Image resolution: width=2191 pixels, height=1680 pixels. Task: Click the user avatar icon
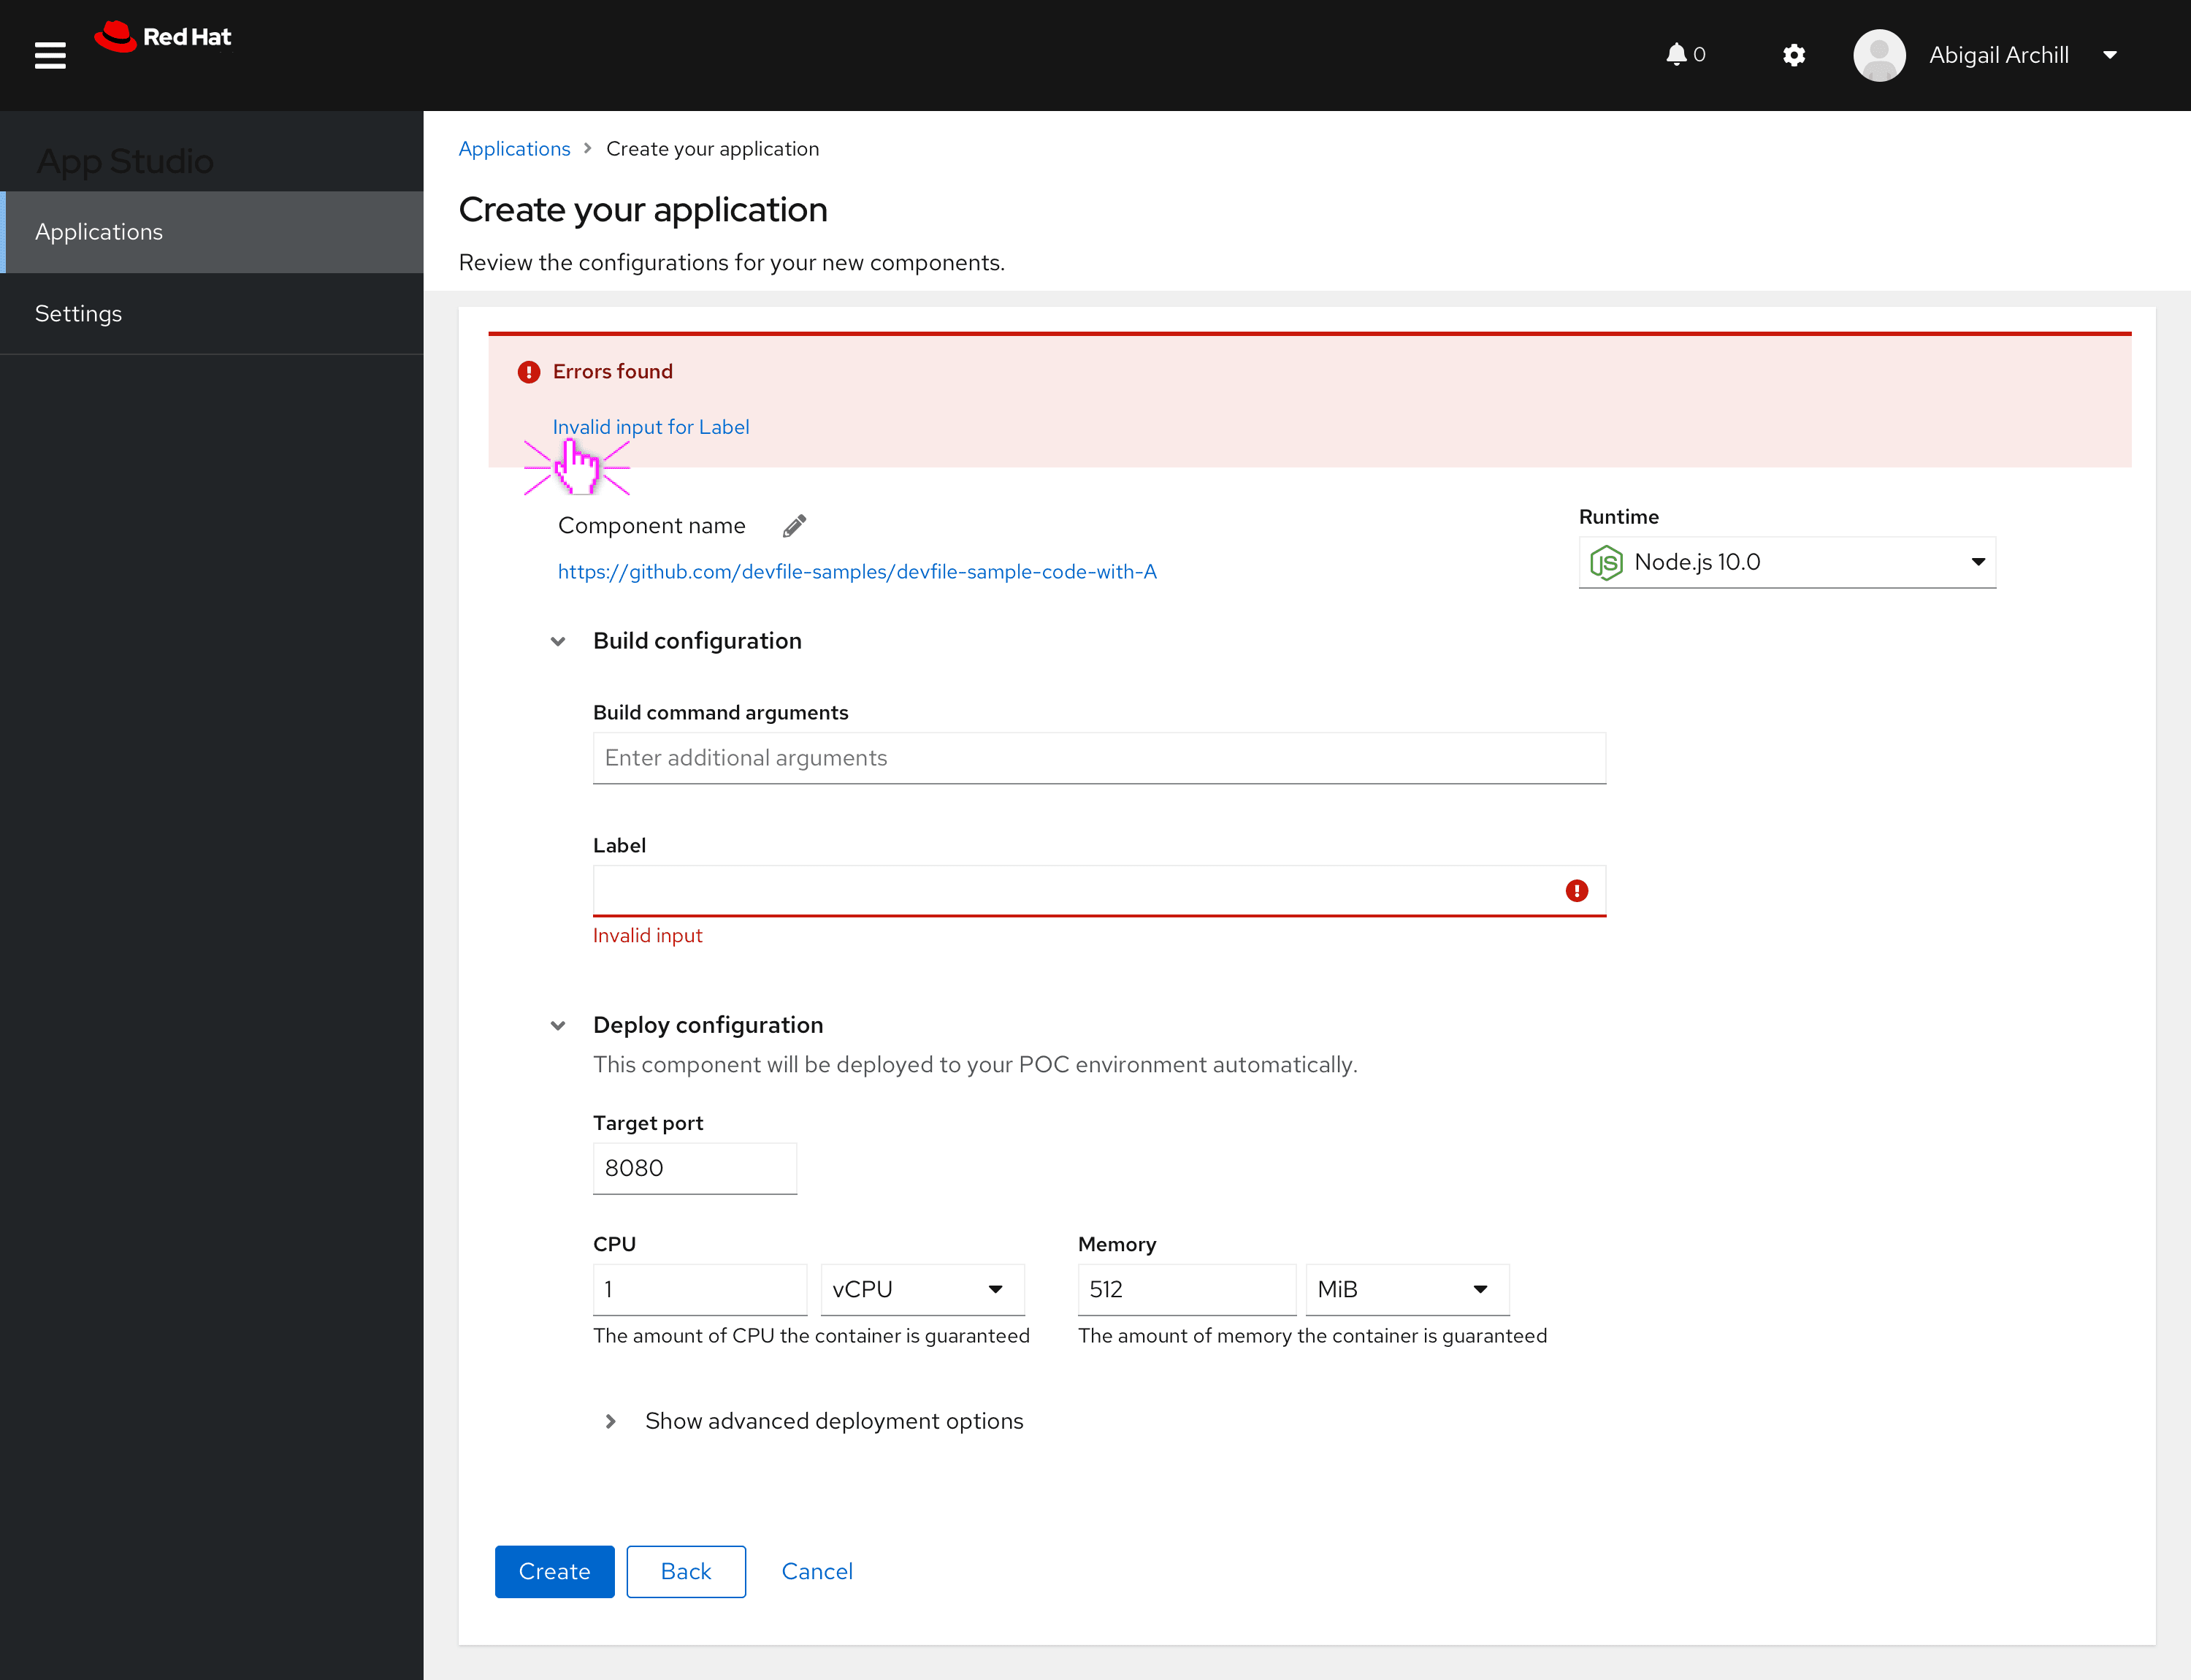1878,55
